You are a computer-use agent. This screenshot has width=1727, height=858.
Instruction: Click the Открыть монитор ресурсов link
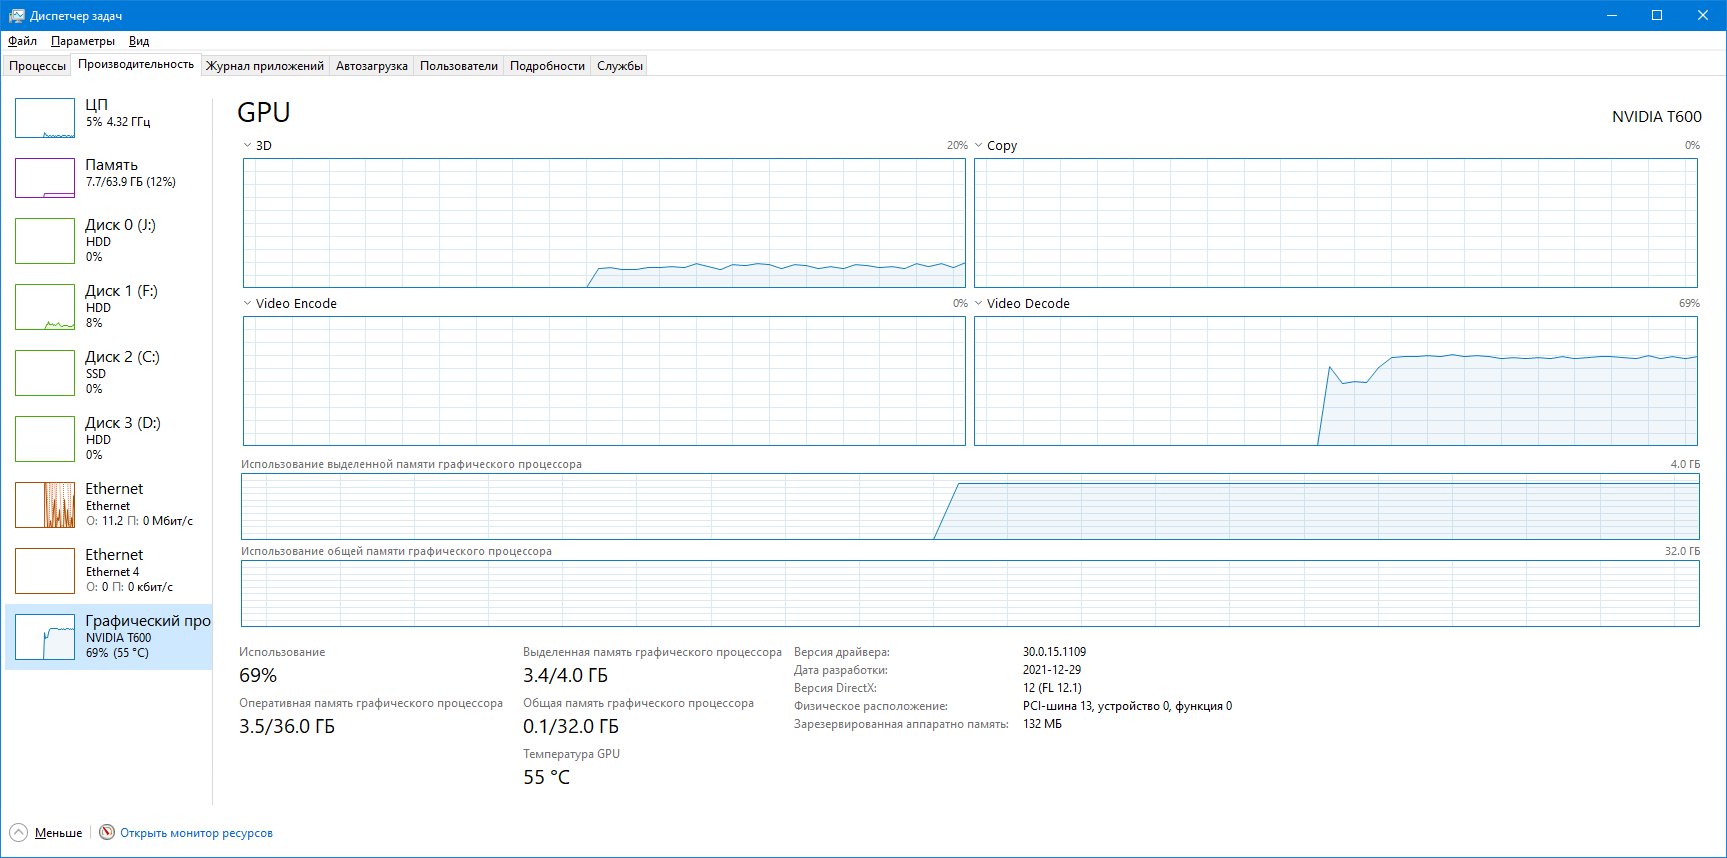click(196, 832)
